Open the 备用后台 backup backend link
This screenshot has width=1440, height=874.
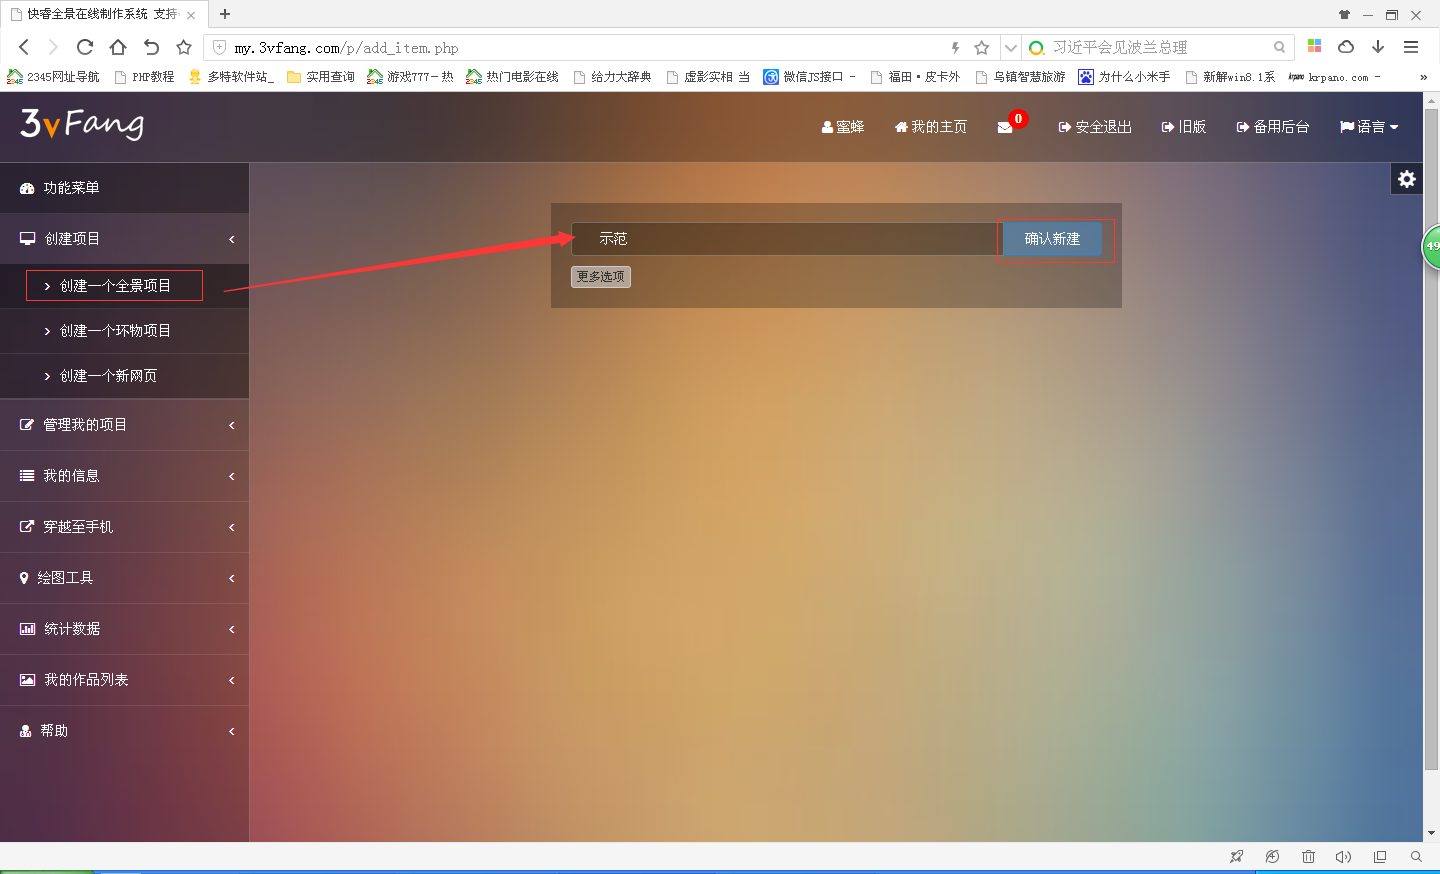coord(1273,127)
